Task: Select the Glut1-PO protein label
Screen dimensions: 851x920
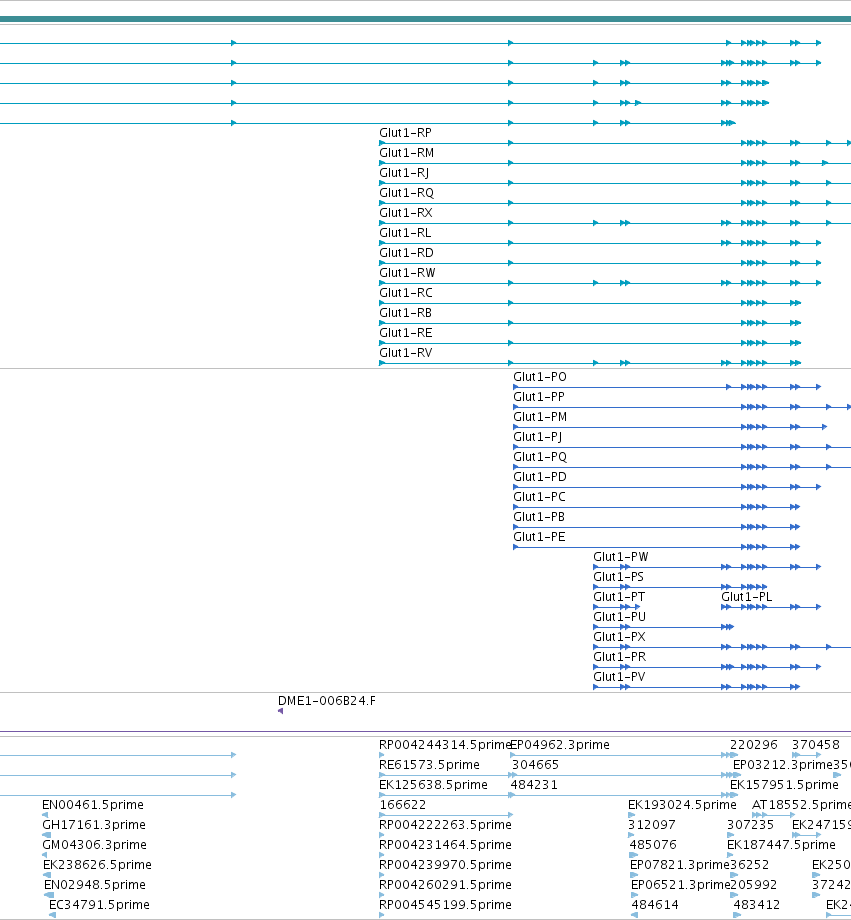Action: tap(540, 377)
